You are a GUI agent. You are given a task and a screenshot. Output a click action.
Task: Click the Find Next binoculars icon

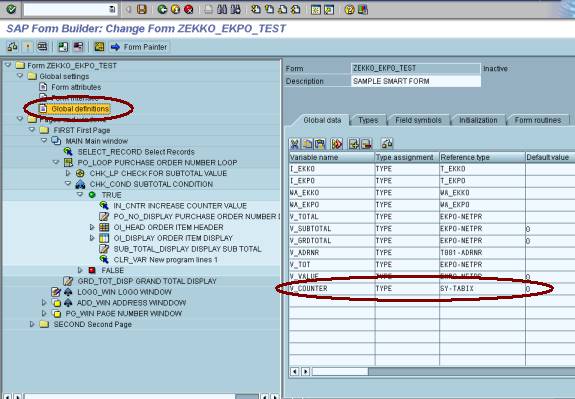pyautogui.click(x=235, y=9)
